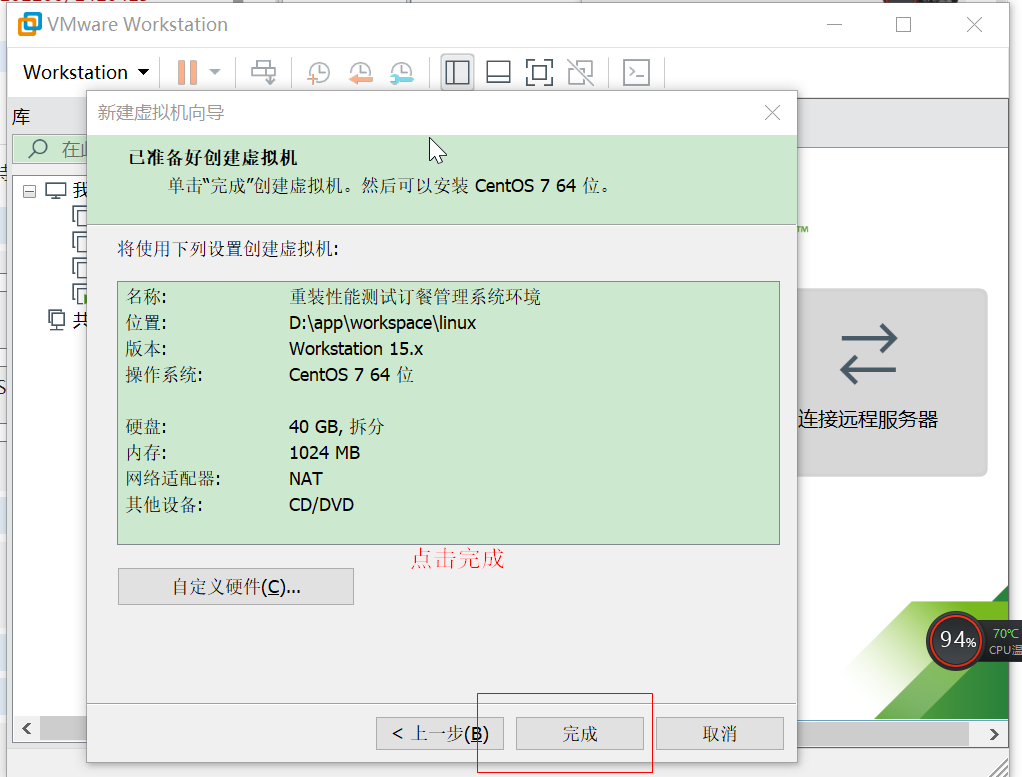Click the Unity mode toolbar icon
1022x777 pixels.
click(581, 72)
